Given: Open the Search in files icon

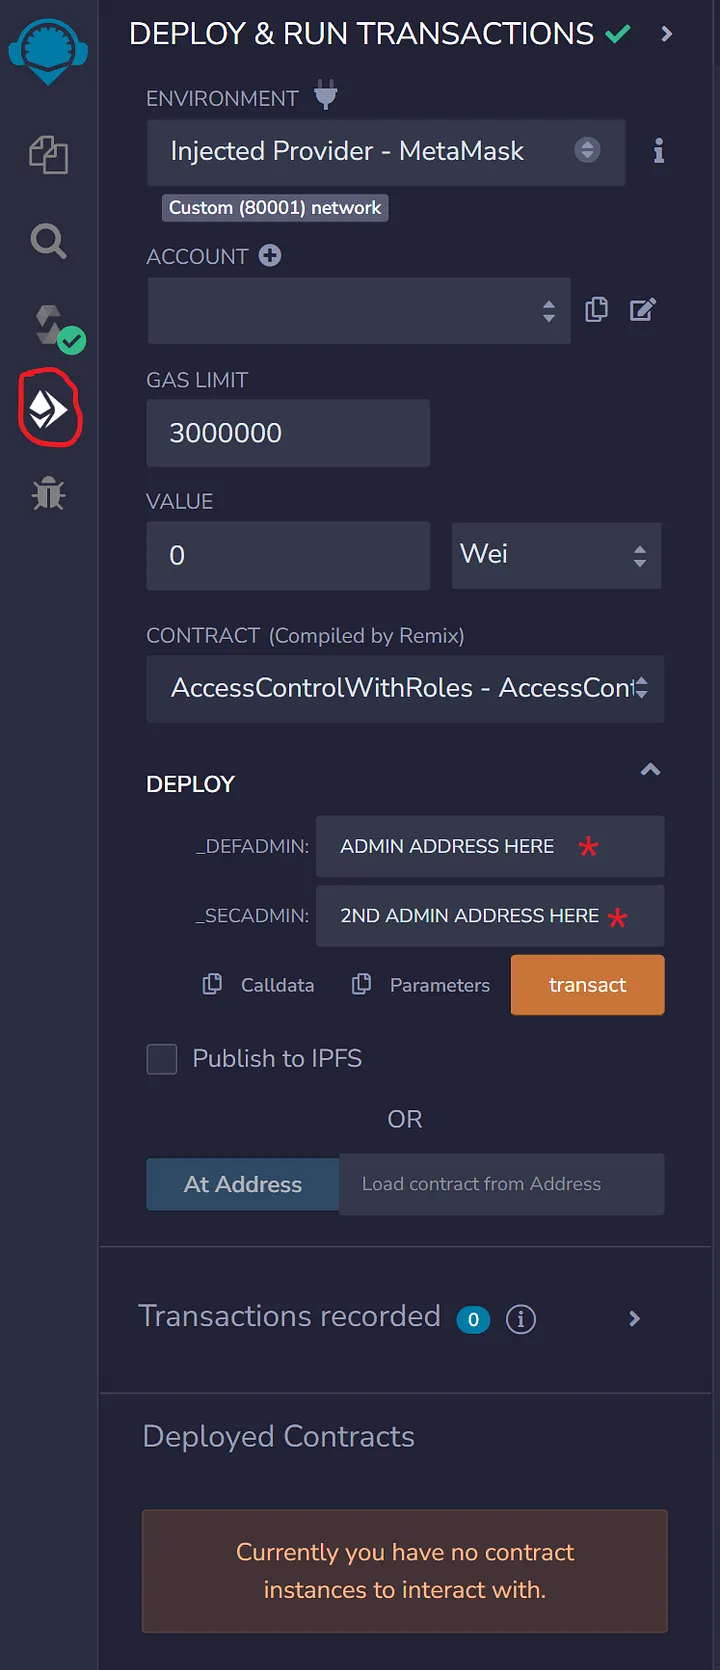Looking at the screenshot, I should click(x=48, y=241).
